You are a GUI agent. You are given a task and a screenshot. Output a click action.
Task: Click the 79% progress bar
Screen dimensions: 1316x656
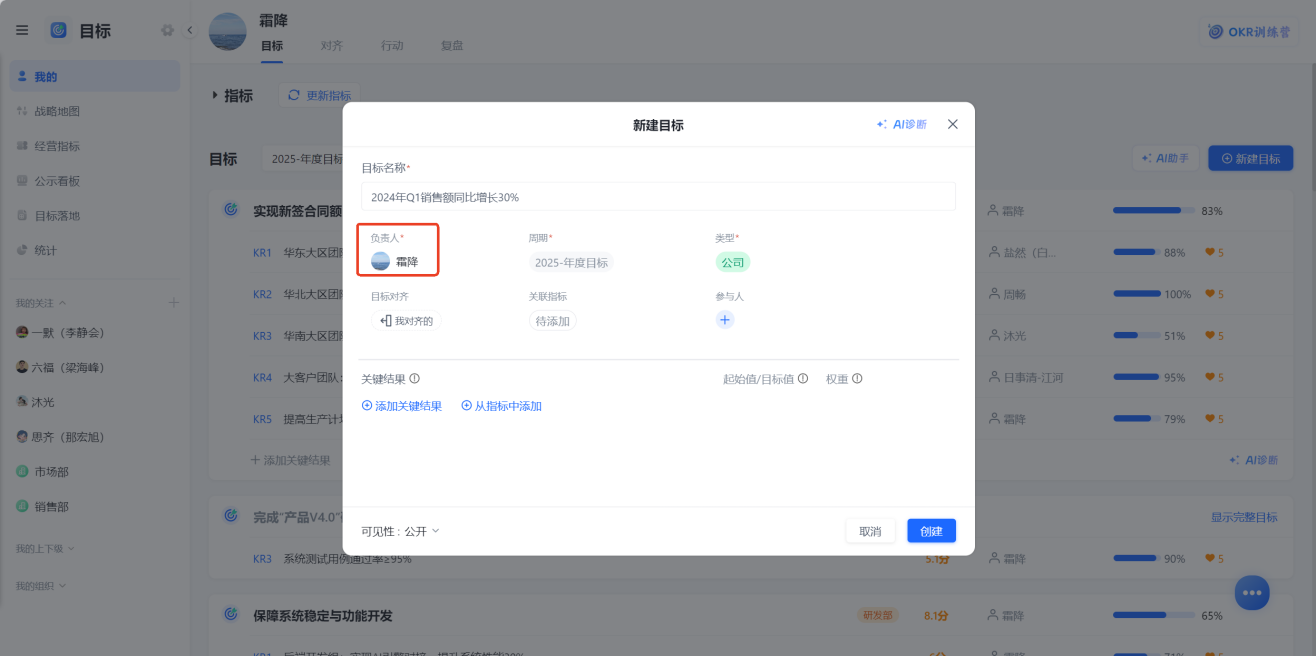1137,419
